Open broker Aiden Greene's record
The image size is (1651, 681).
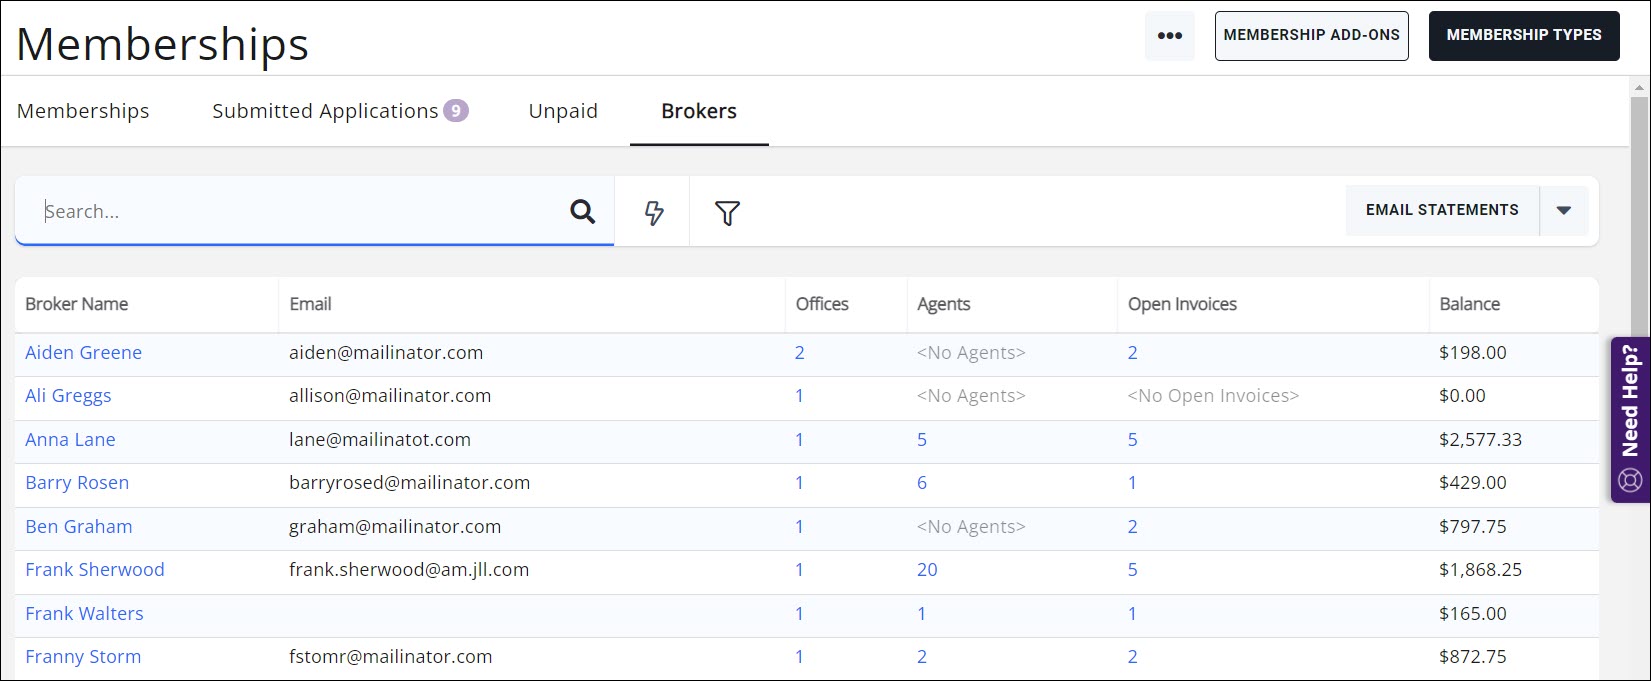click(x=83, y=353)
